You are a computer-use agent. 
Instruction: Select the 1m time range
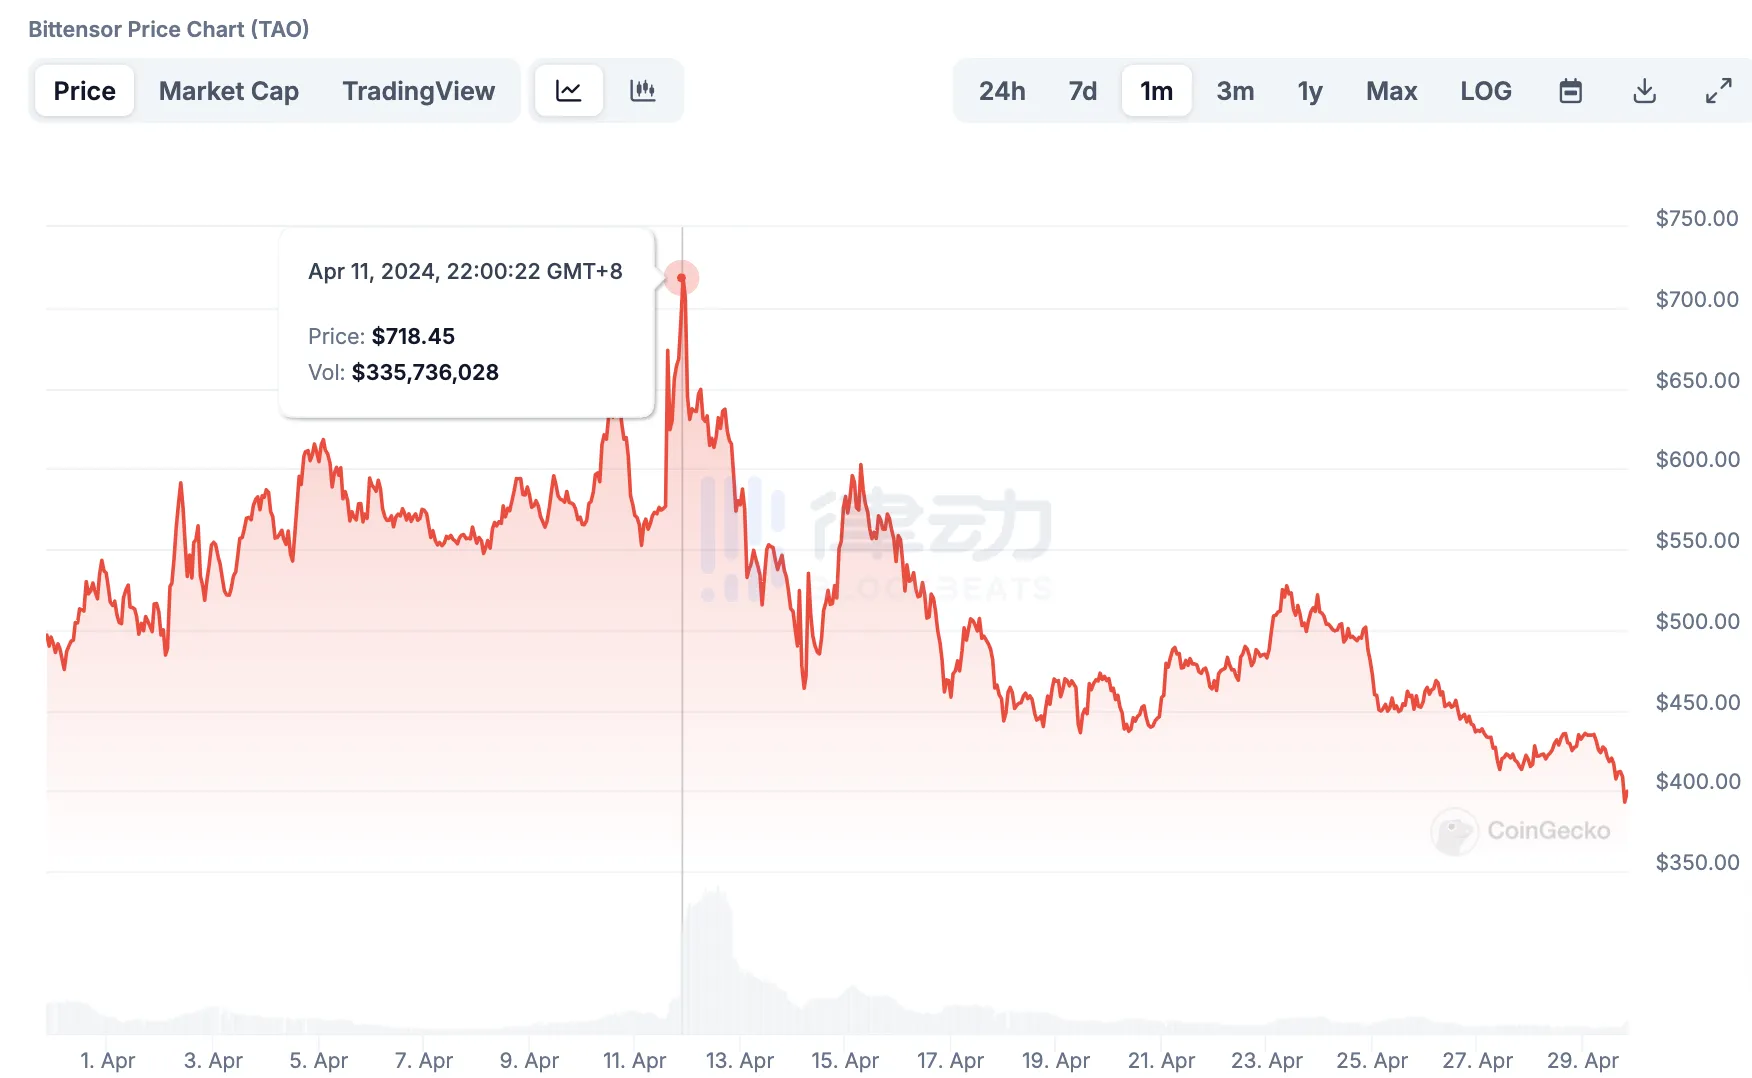pyautogui.click(x=1156, y=91)
